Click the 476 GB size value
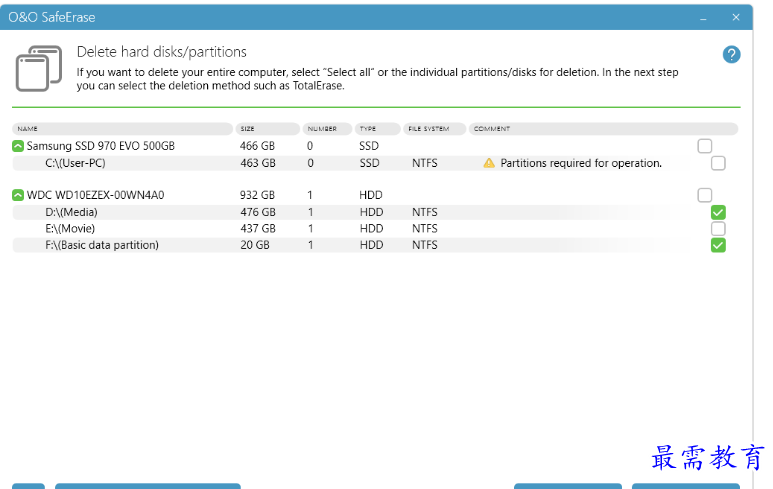This screenshot has width=773, height=489. coord(258,212)
